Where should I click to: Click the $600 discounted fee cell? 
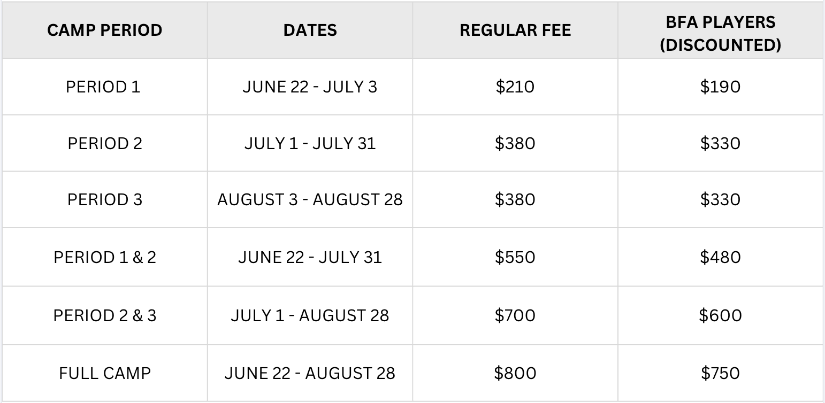pyautogui.click(x=720, y=315)
